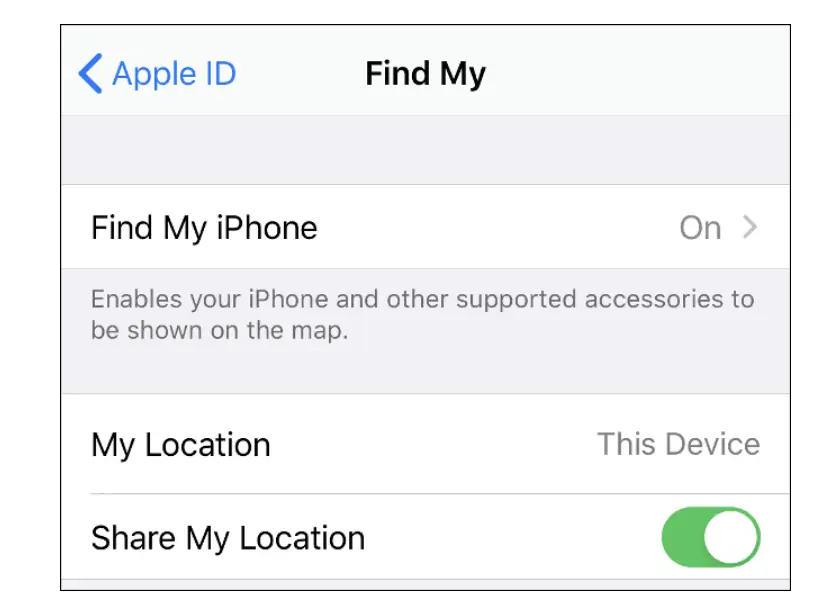This screenshot has width=825, height=596.
Task: Toggle the Share My Location switch
Action: click(711, 537)
